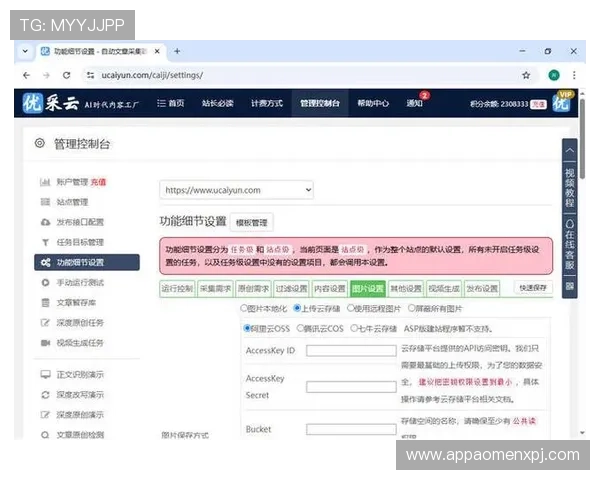Click 充值 button beside points balance

pyautogui.click(x=538, y=104)
